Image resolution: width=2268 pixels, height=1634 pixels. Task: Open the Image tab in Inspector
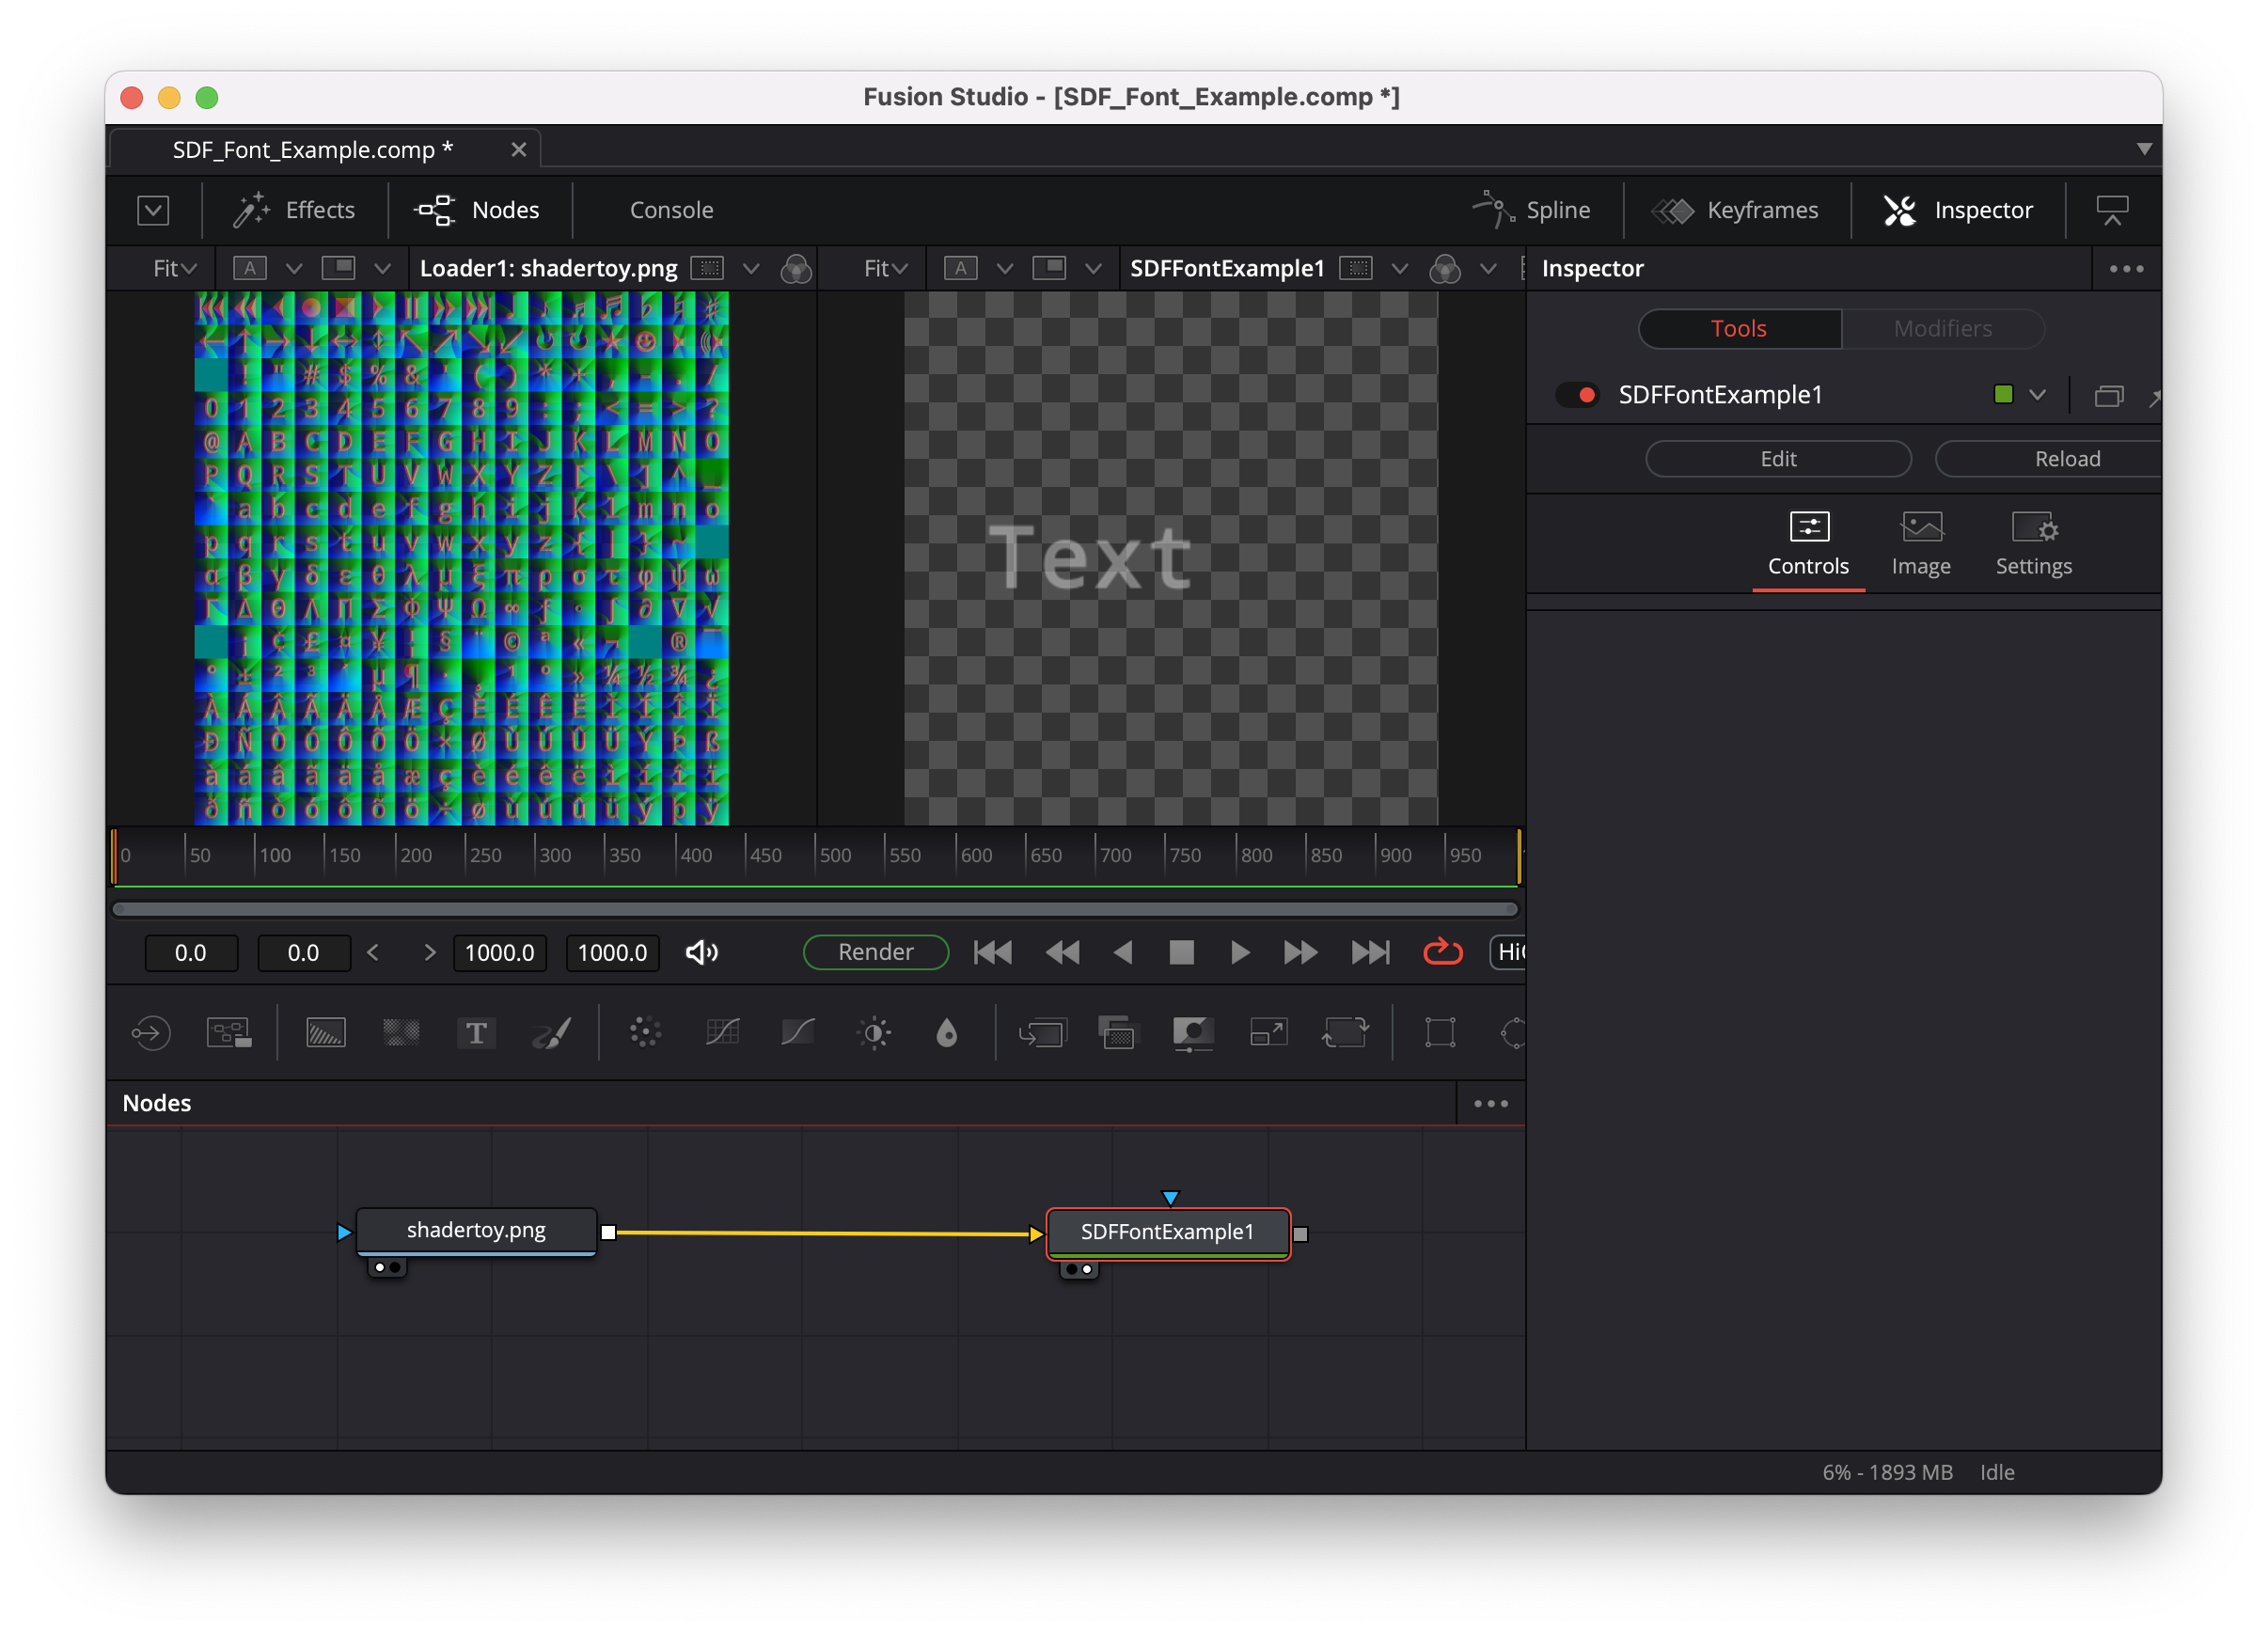point(1921,545)
